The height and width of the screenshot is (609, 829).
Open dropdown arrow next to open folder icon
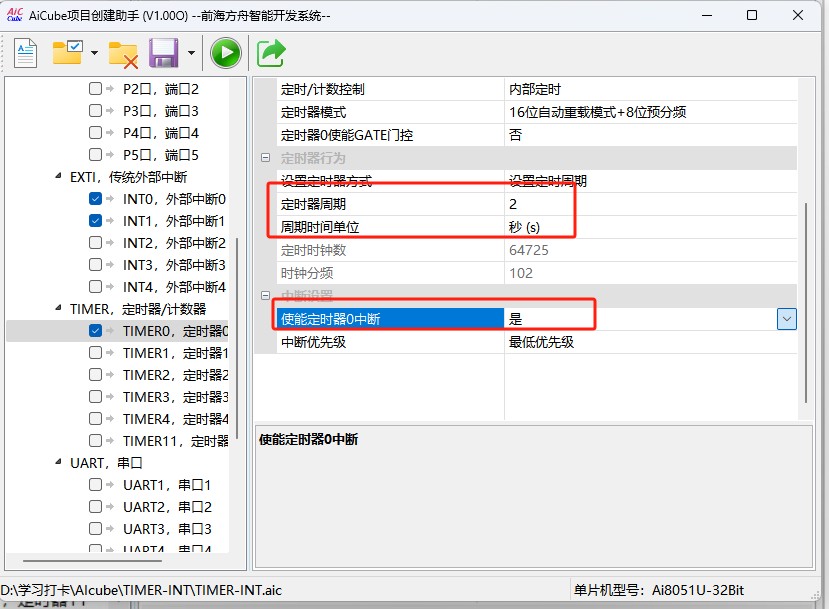(x=94, y=53)
